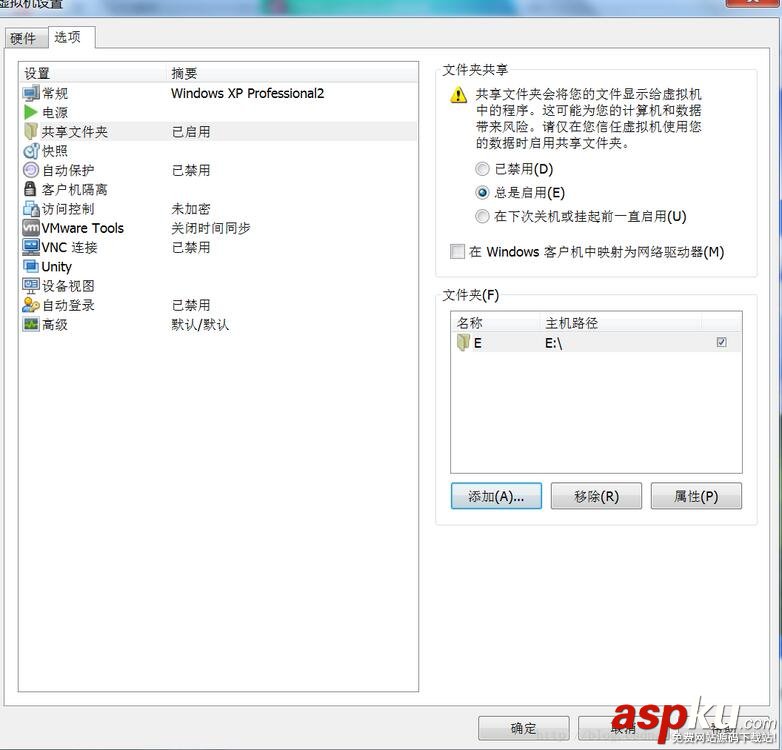
Task: Select the 总是启用(E) always enabled option
Action: coord(482,192)
